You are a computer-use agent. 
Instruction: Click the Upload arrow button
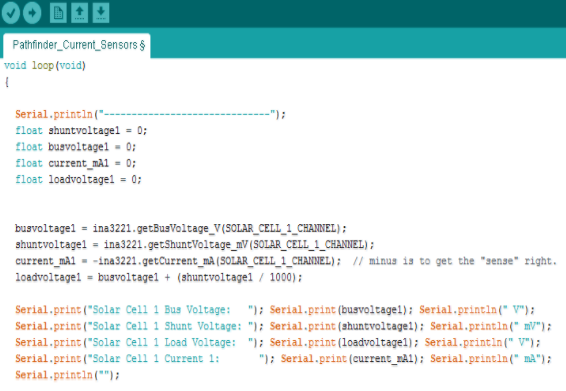point(32,13)
